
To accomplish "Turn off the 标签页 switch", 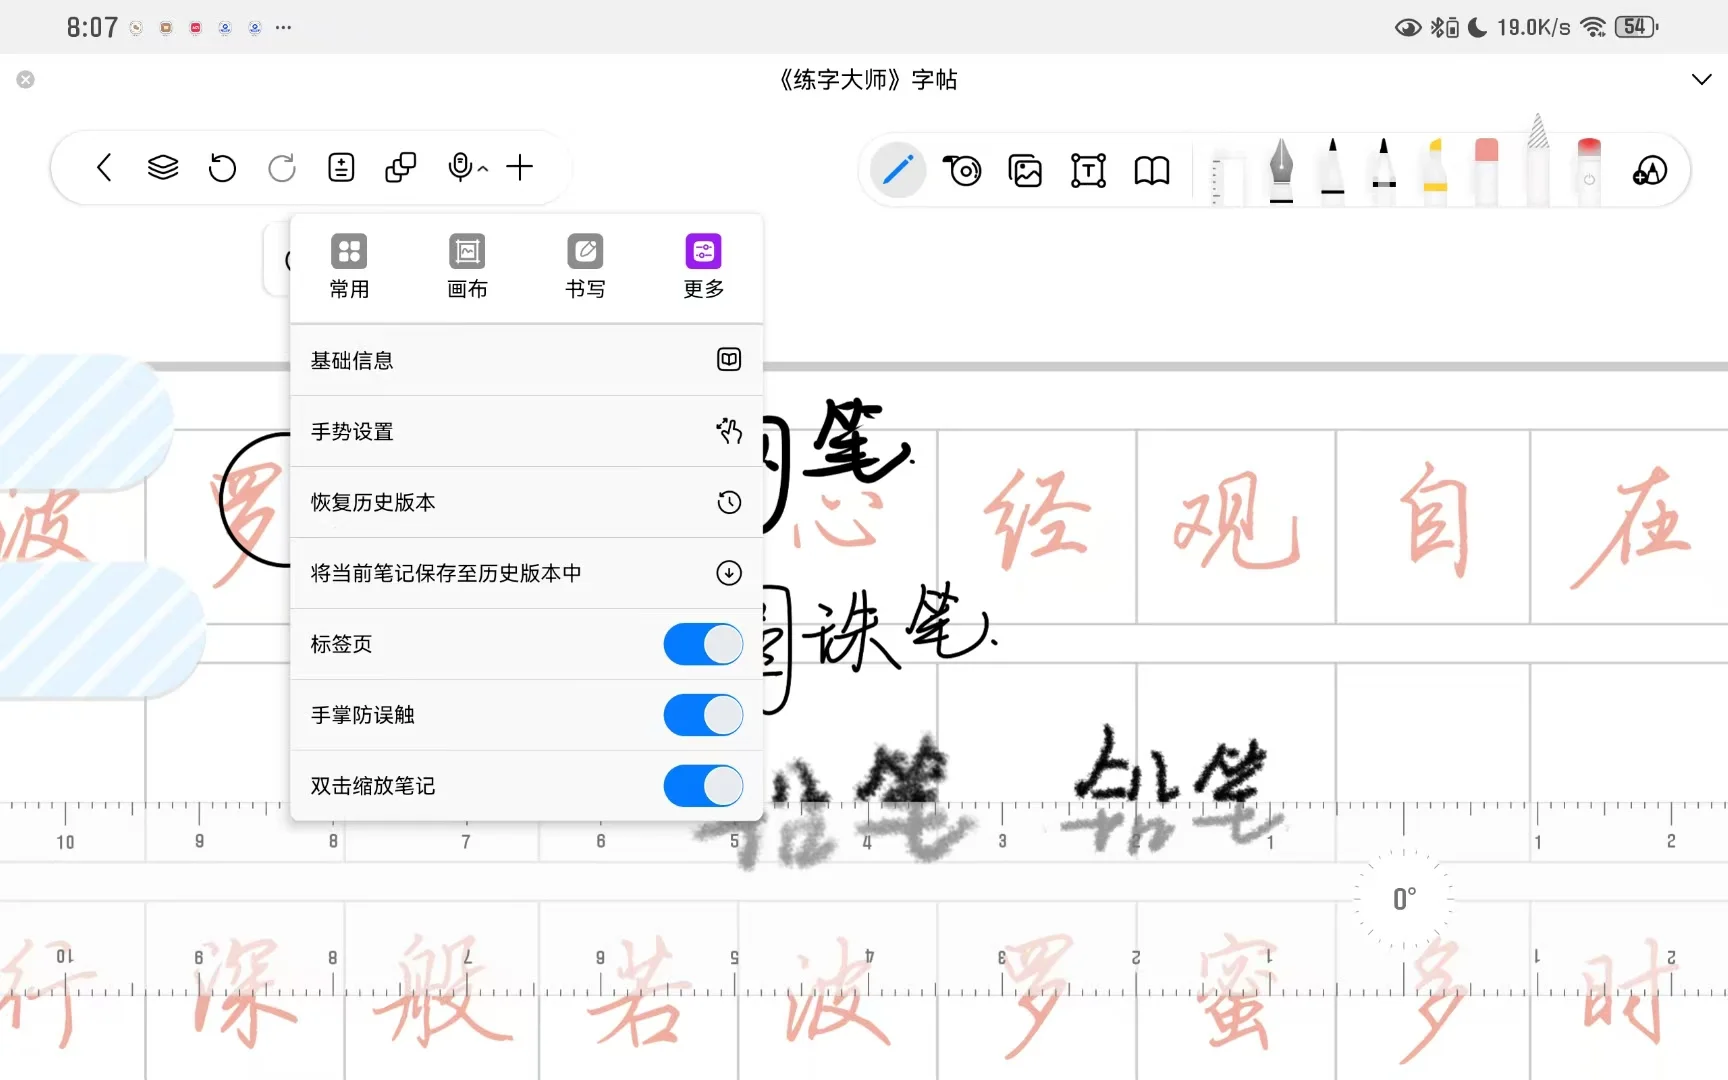I will (703, 644).
